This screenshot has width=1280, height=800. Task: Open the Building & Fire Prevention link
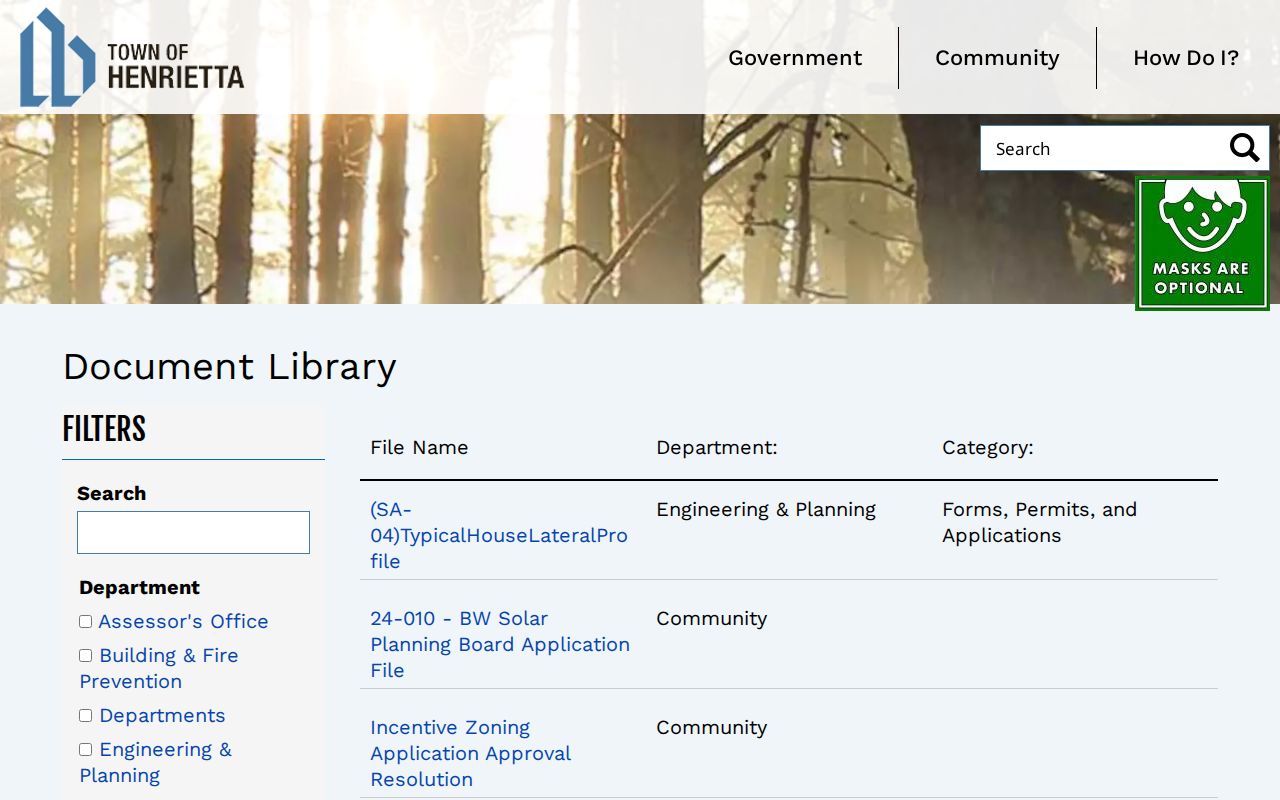tap(159, 668)
